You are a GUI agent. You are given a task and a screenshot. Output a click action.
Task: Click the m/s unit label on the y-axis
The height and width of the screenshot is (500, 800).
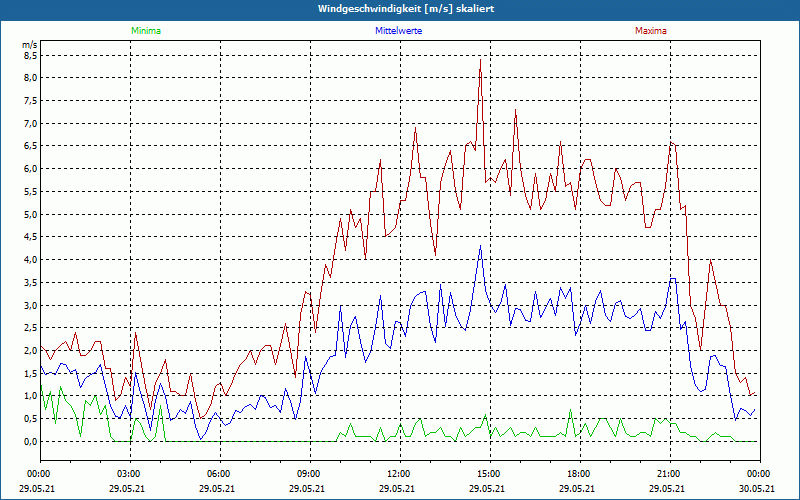[28, 45]
